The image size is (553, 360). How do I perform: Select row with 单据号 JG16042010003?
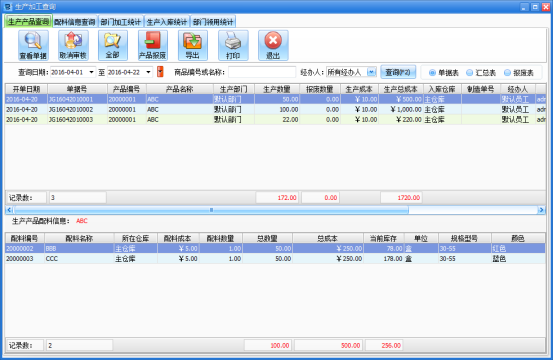tap(275, 120)
